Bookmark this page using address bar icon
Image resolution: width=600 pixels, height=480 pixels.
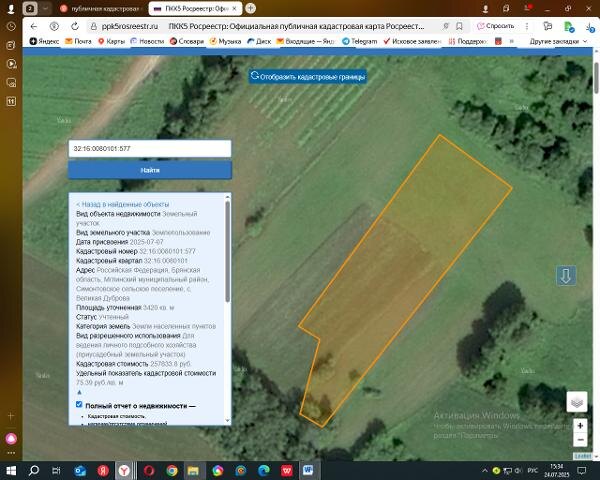[460, 26]
